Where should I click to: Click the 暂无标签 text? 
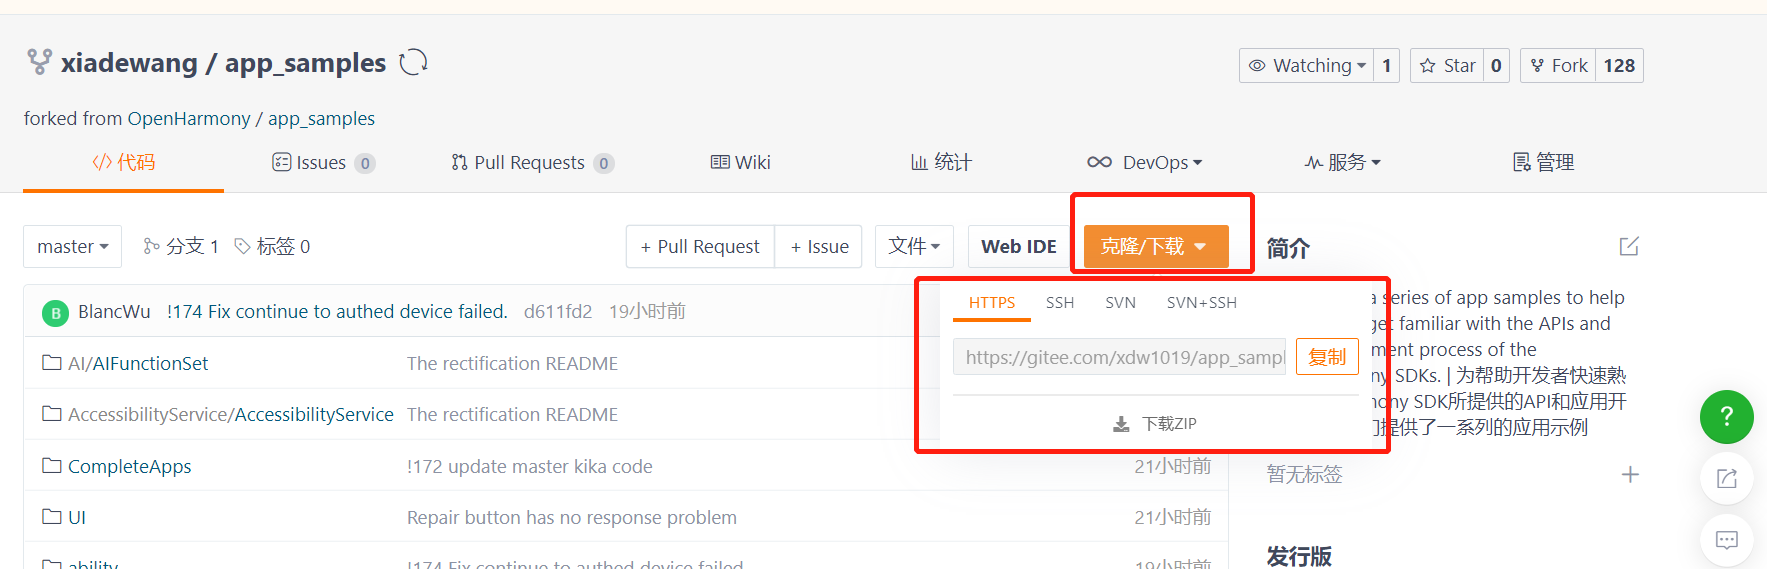point(1304,475)
